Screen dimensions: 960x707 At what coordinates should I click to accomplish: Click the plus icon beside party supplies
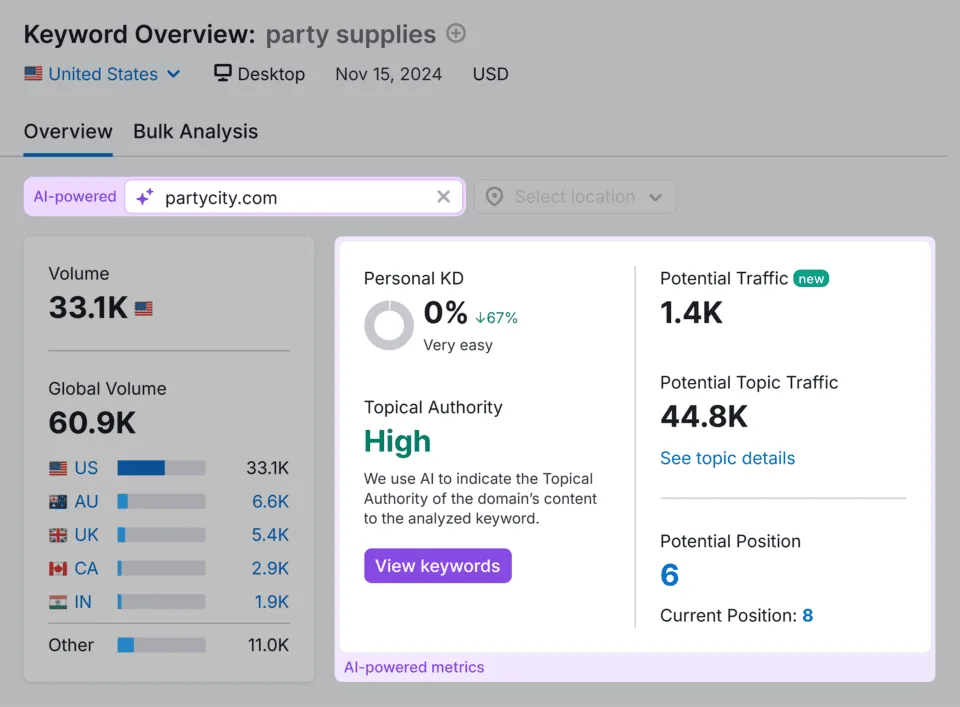456,33
